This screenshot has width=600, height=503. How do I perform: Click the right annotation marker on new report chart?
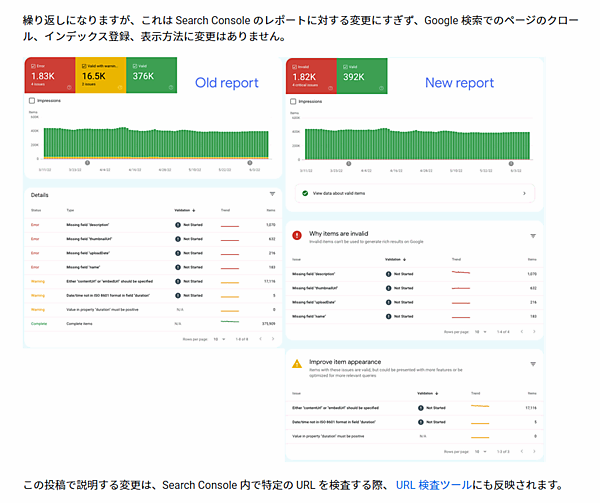[511, 163]
